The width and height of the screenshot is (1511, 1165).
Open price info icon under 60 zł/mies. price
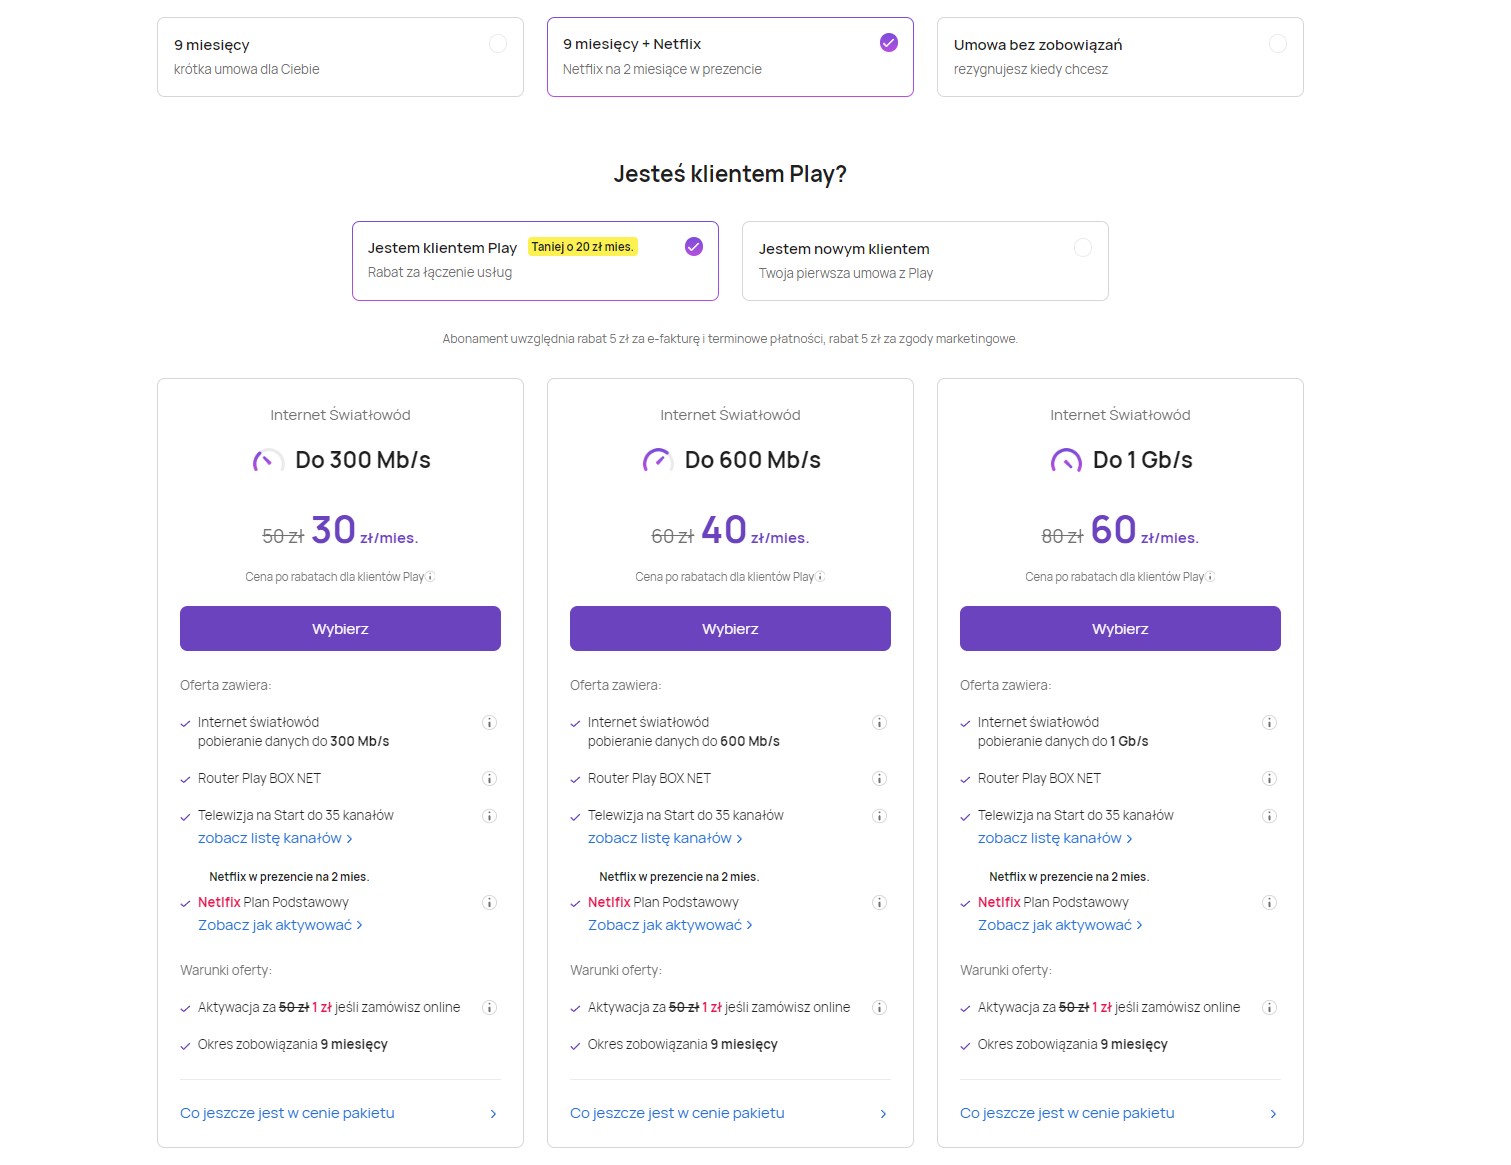[1210, 577]
